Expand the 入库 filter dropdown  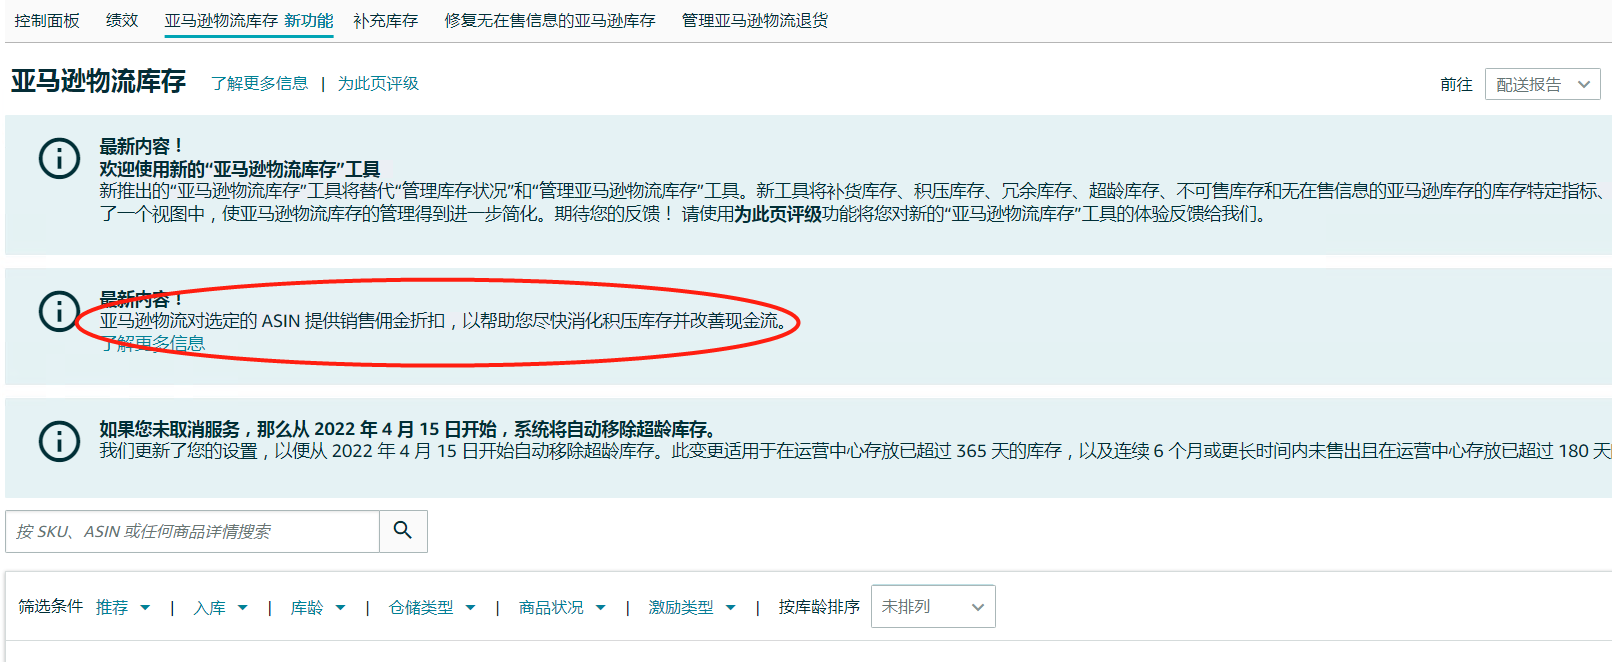[221, 607]
